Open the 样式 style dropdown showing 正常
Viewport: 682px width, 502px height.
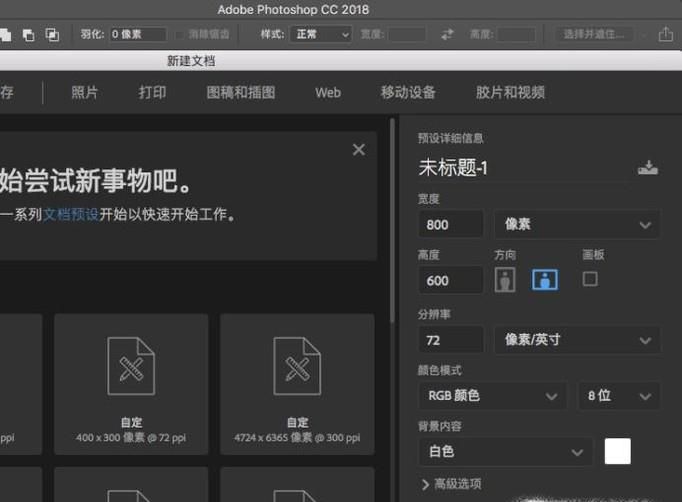pos(321,34)
